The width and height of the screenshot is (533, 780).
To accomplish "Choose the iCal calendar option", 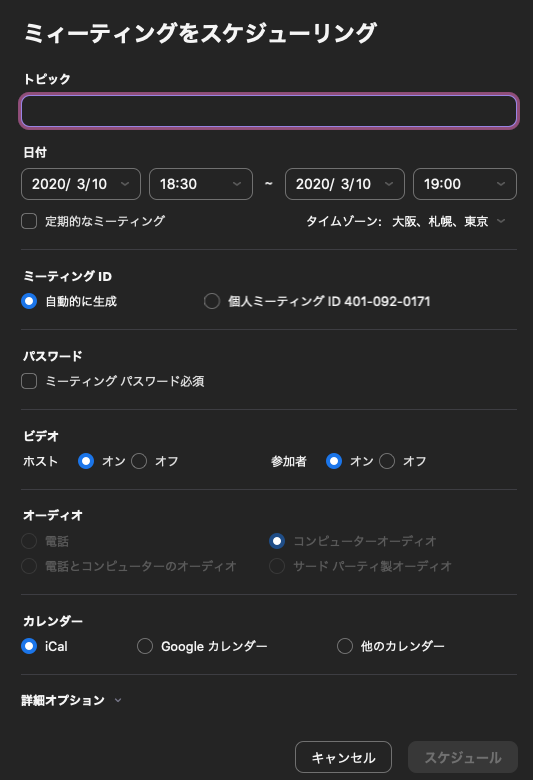I will click(29, 646).
